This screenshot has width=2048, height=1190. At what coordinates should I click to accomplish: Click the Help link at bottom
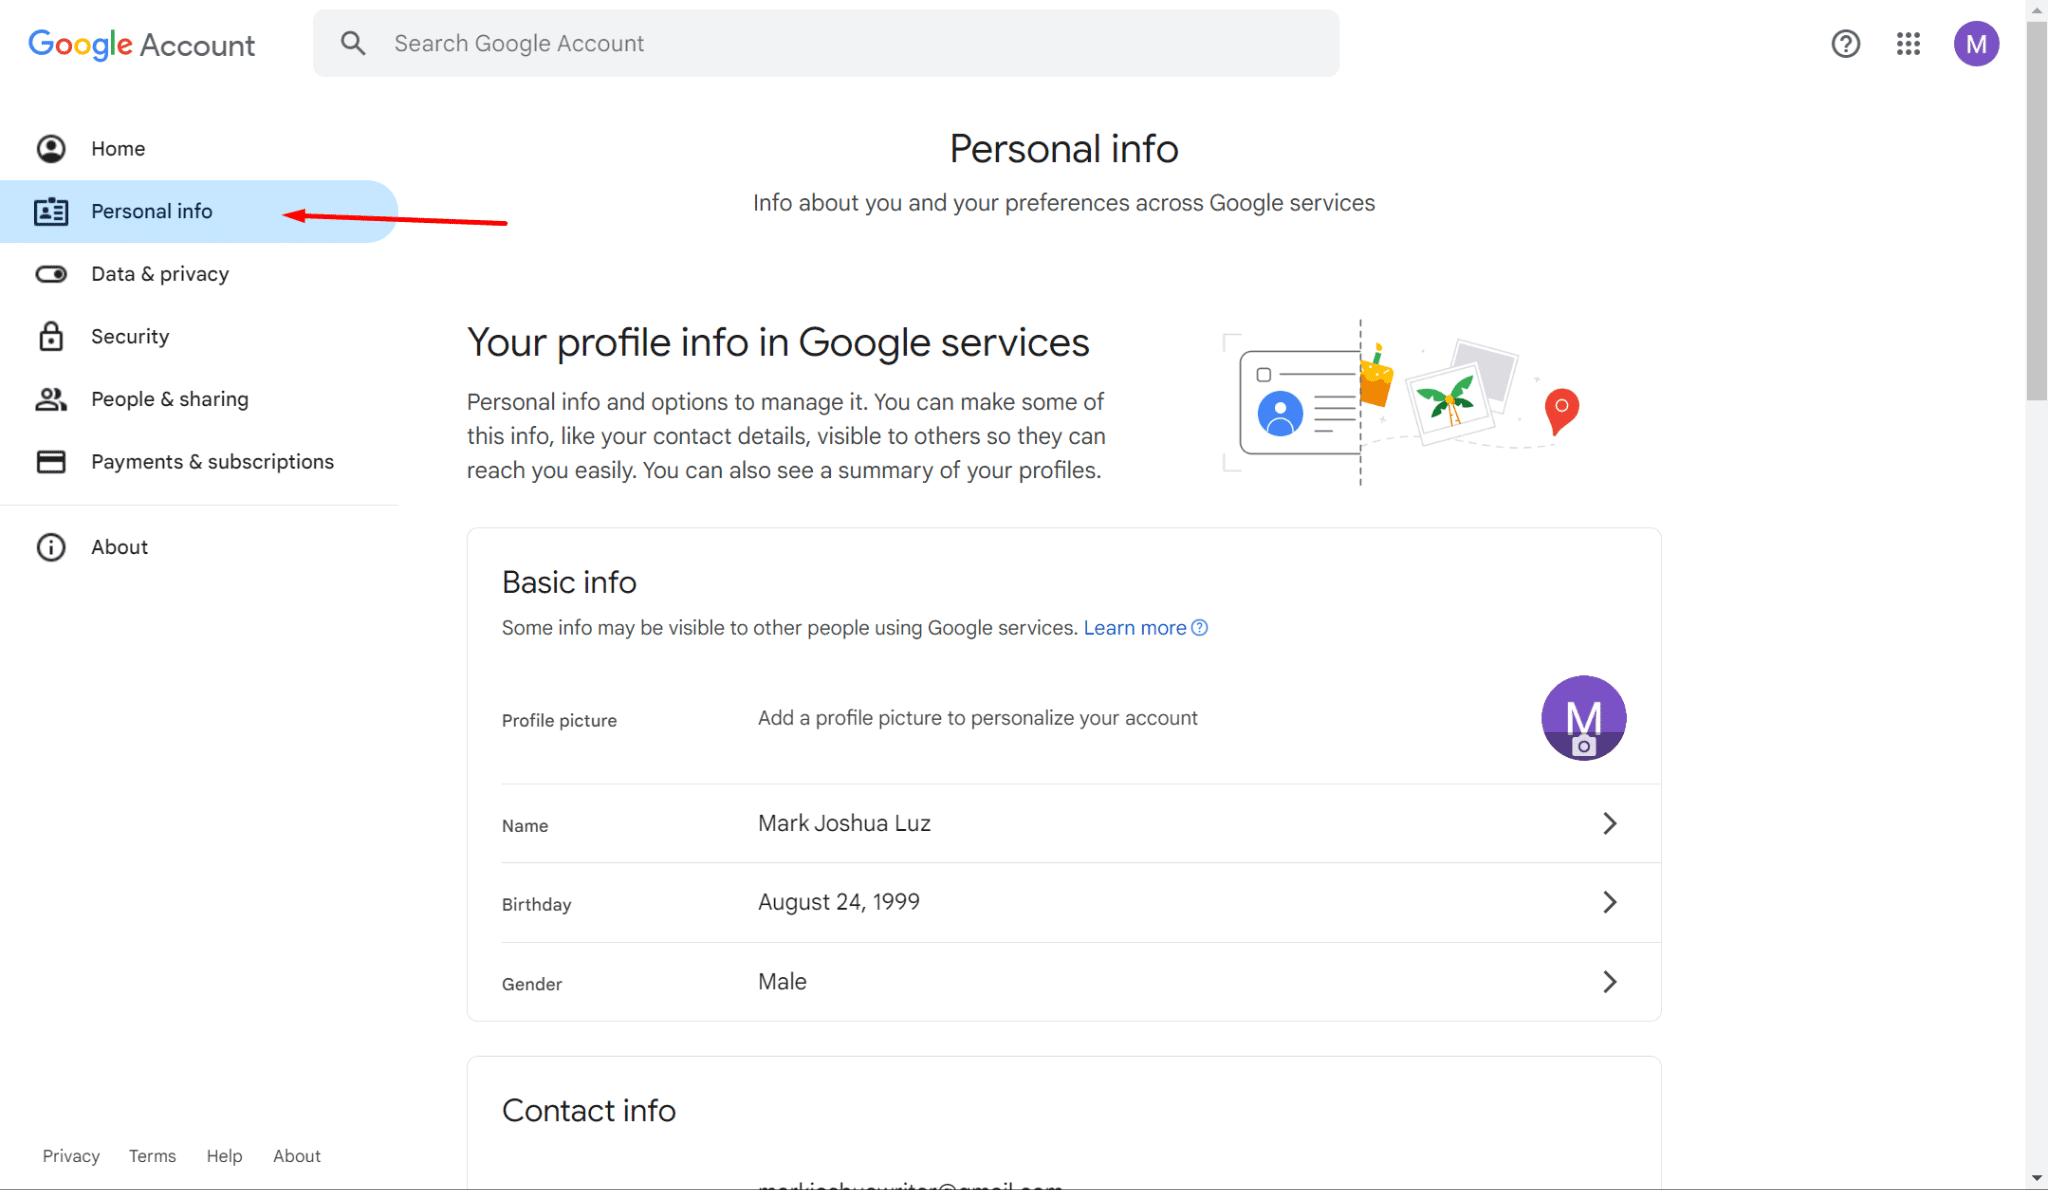(x=222, y=1155)
